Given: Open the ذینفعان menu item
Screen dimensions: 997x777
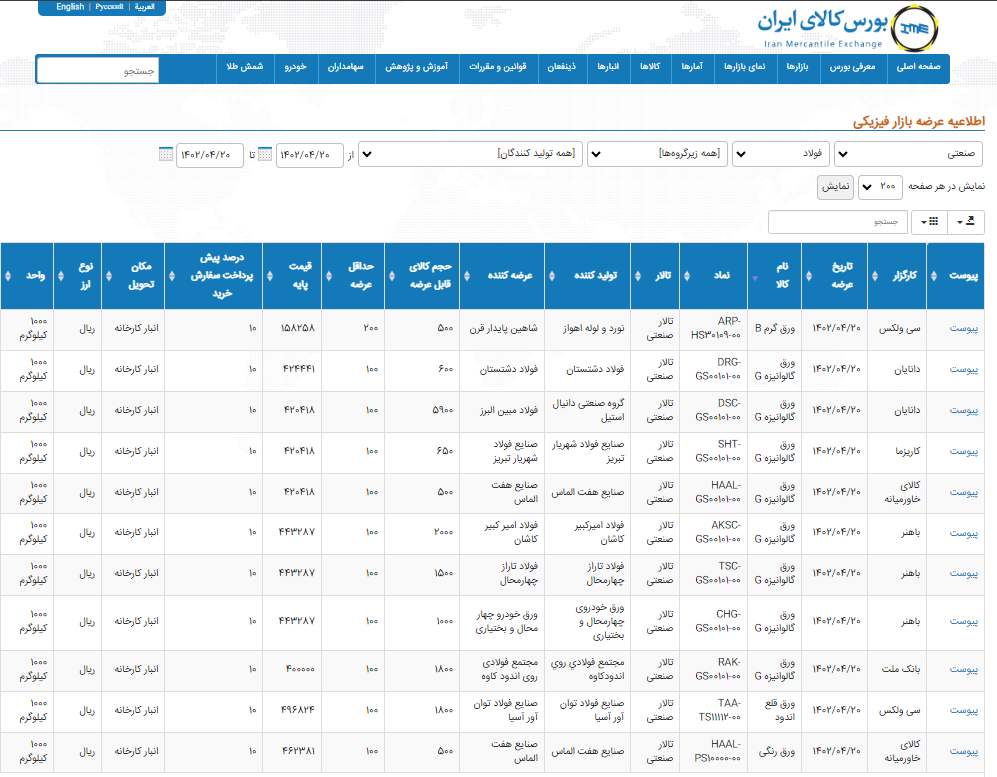Looking at the screenshot, I should [562, 67].
